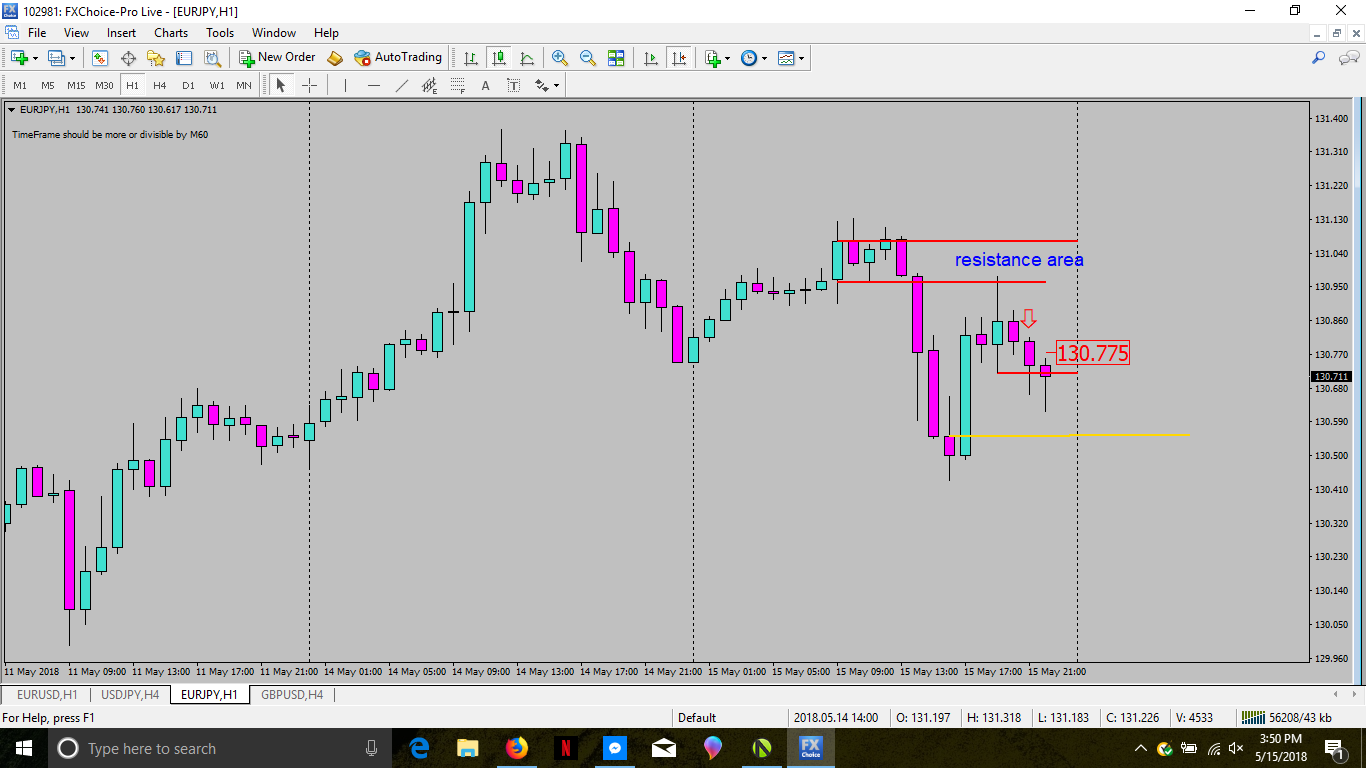Open the Charts menu
The height and width of the screenshot is (768, 1366).
click(x=171, y=33)
